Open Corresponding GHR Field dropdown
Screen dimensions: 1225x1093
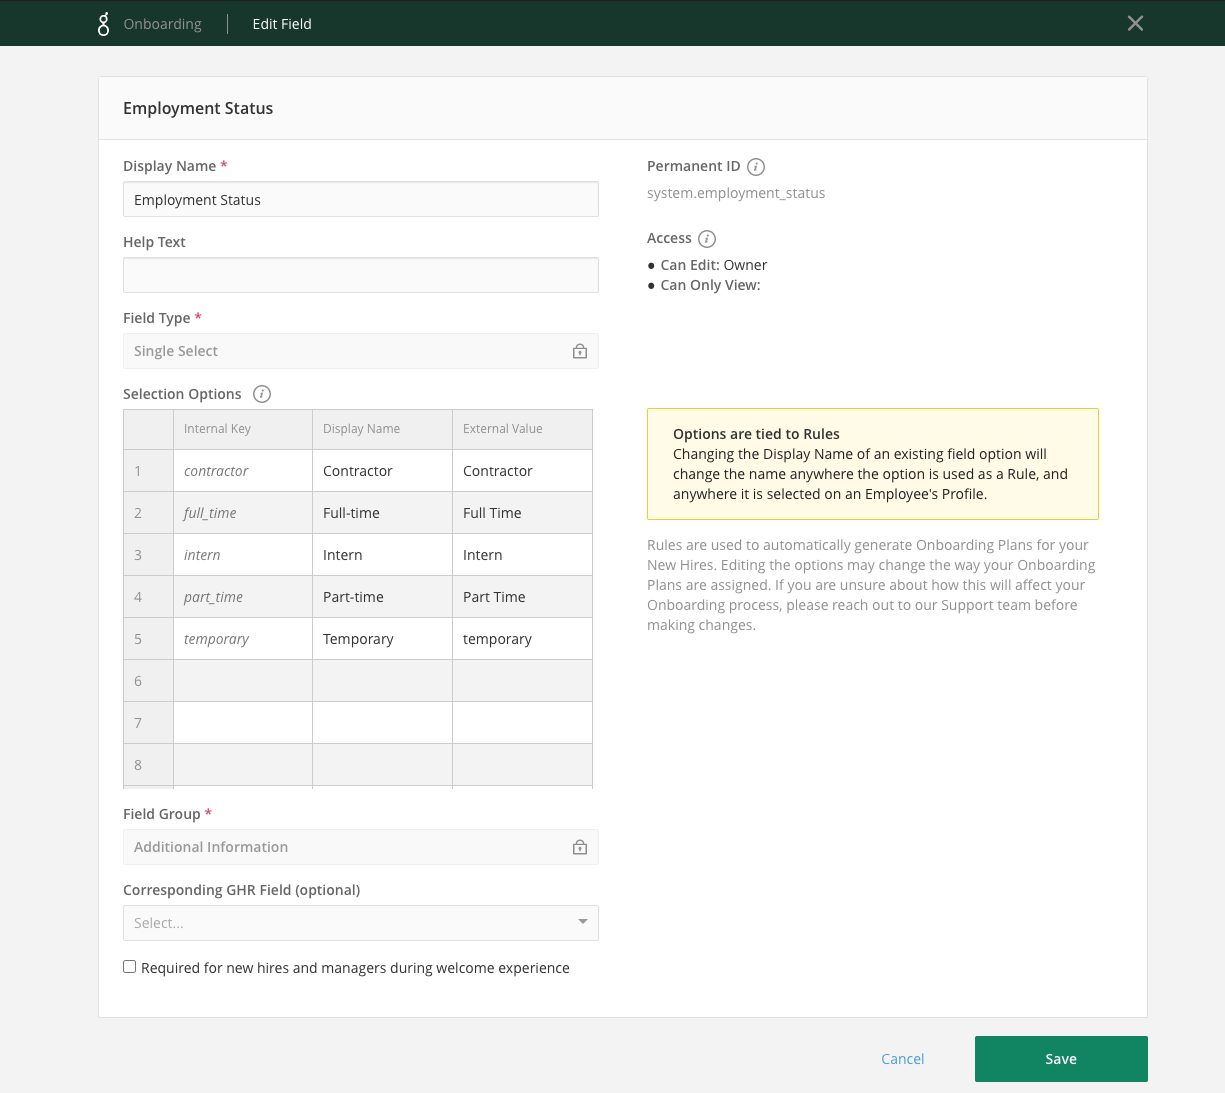point(360,923)
